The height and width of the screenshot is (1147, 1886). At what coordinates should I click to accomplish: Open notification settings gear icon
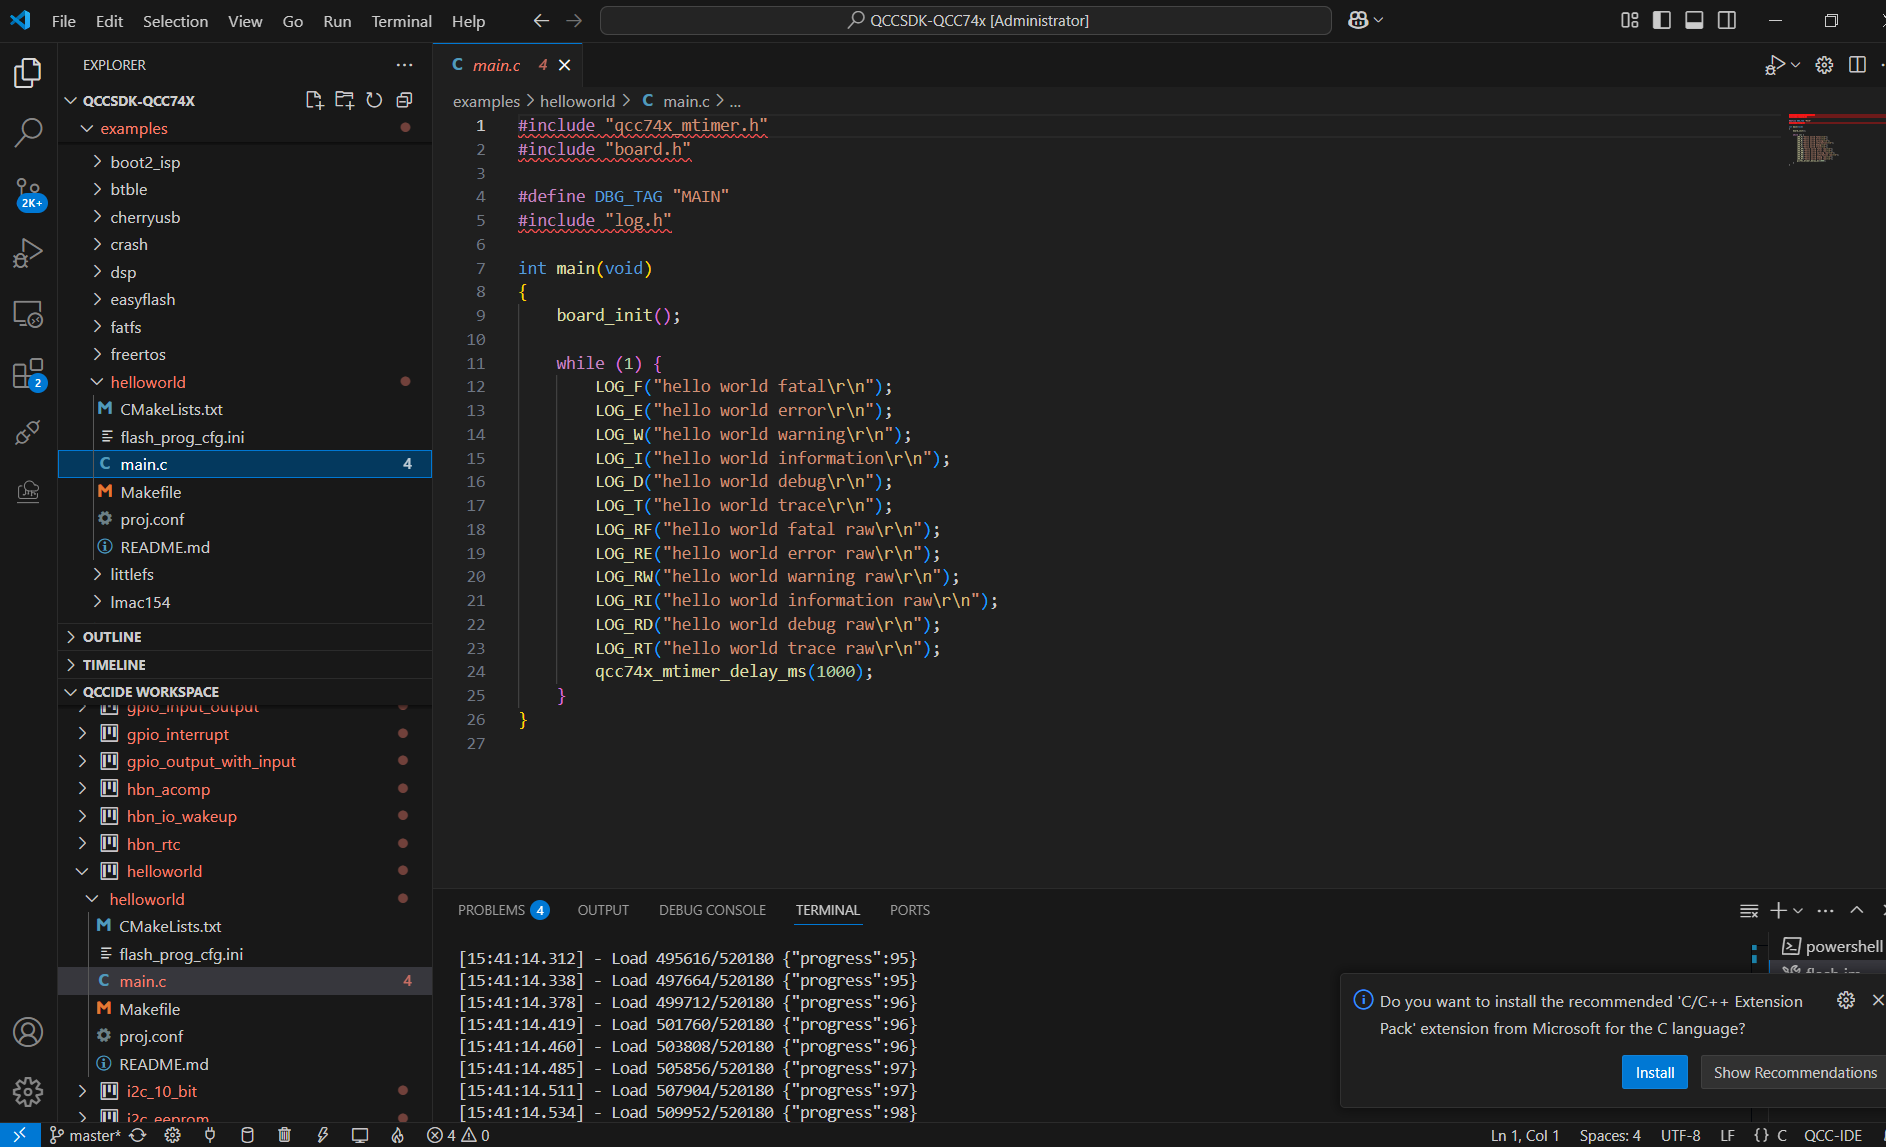[x=1846, y=1000]
